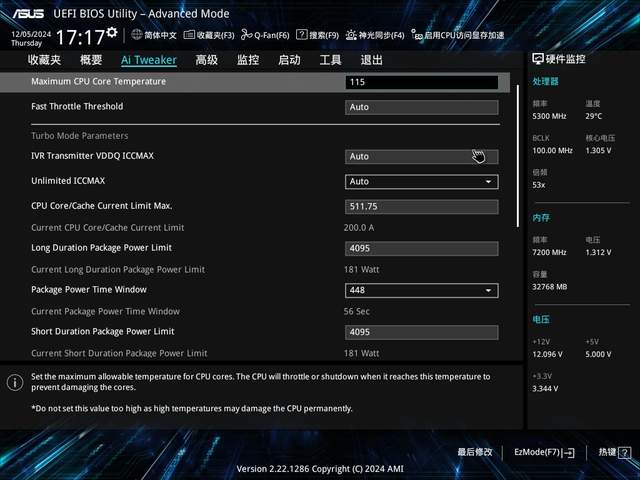Open 最后修改 last modified

pyautogui.click(x=475, y=452)
